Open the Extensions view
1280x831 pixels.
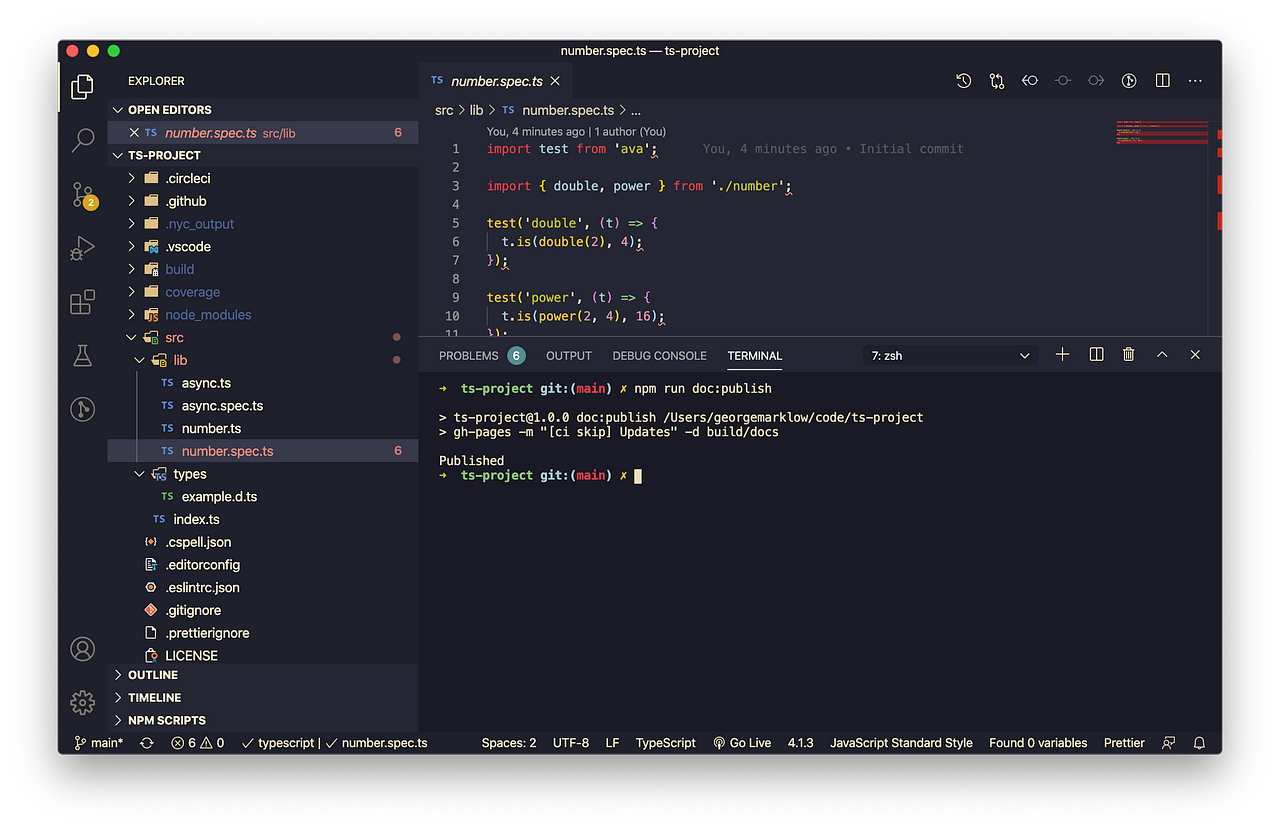pos(82,303)
